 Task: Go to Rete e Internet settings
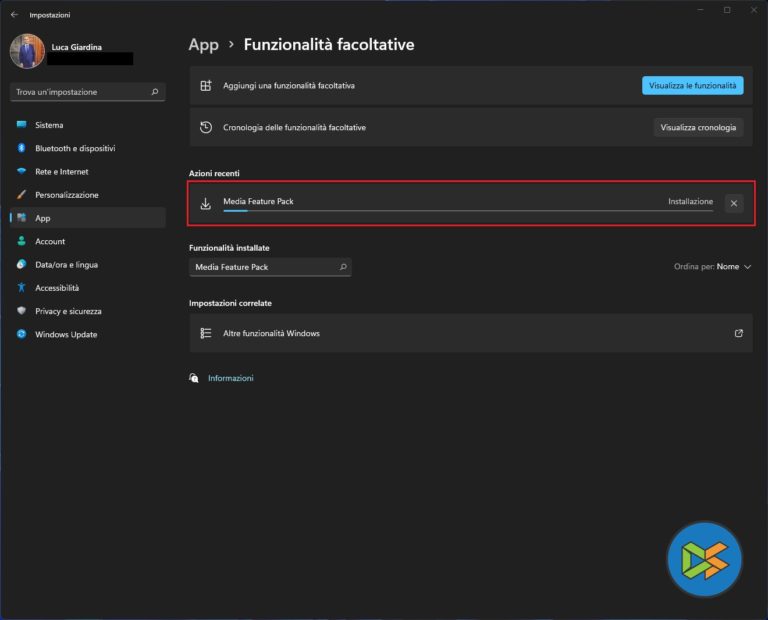(x=61, y=171)
